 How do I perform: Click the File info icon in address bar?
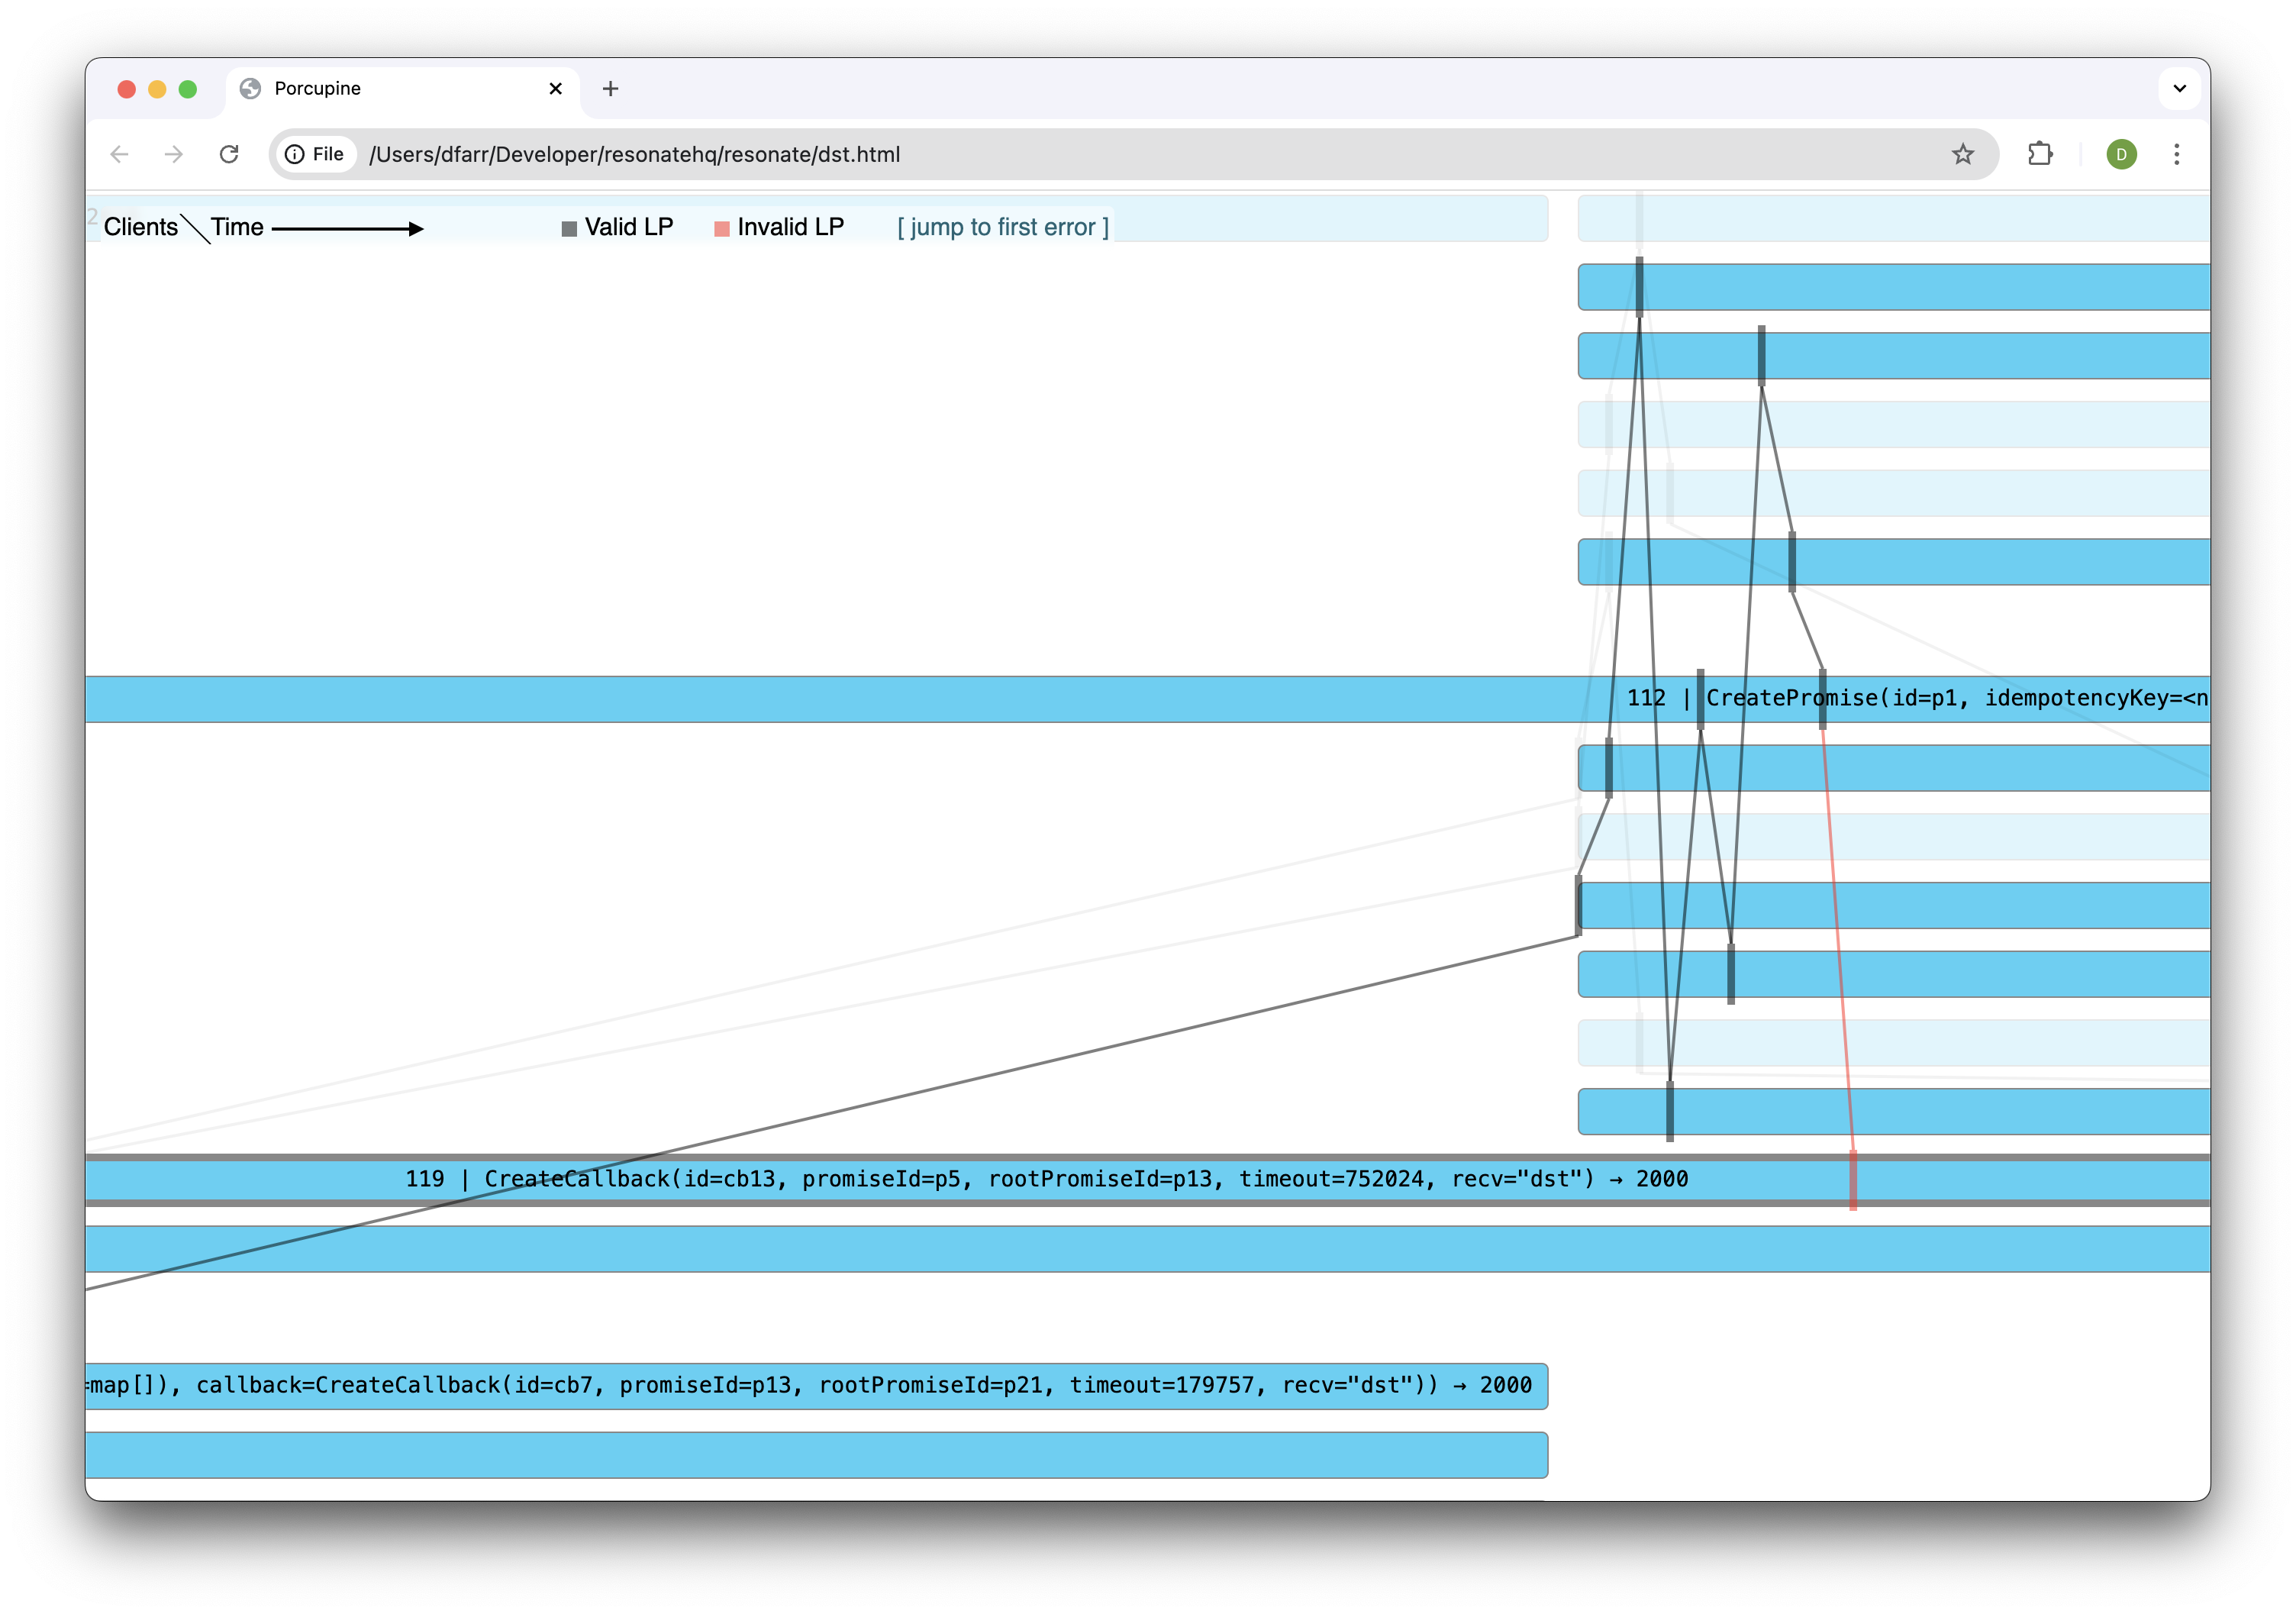(x=315, y=154)
